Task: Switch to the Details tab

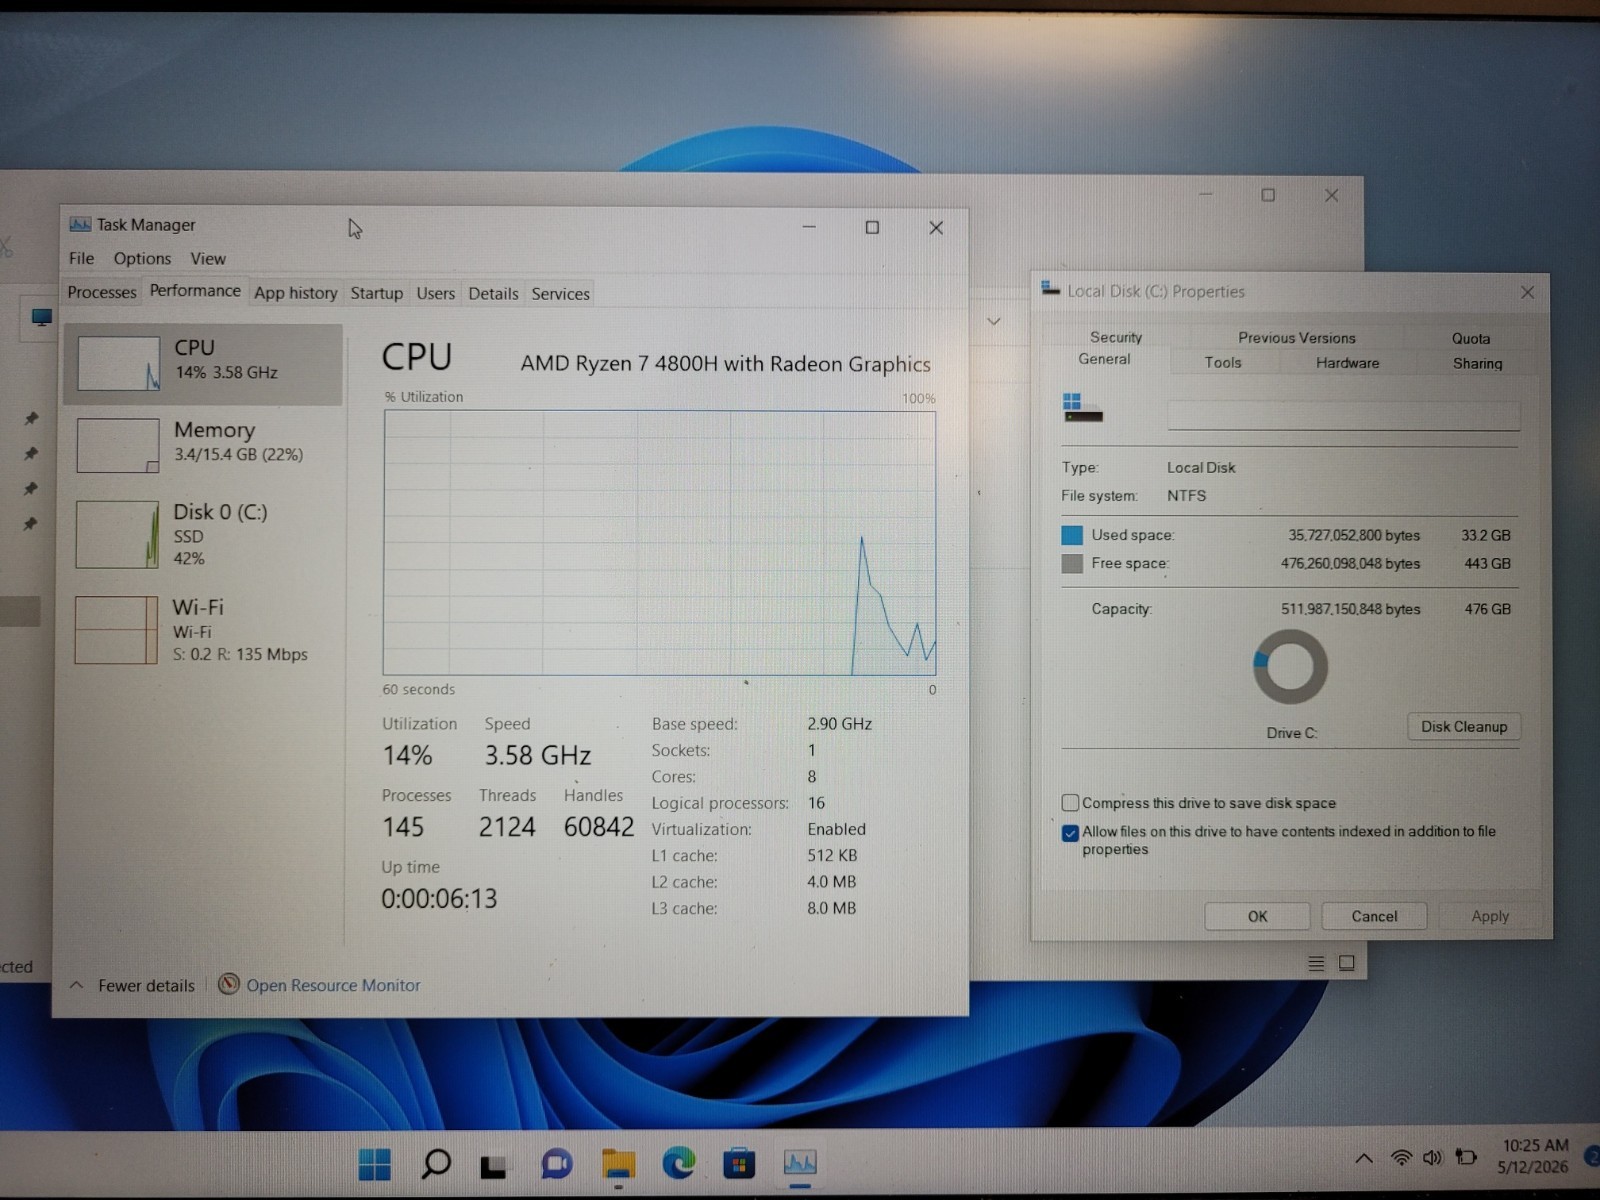Action: pyautogui.click(x=493, y=293)
